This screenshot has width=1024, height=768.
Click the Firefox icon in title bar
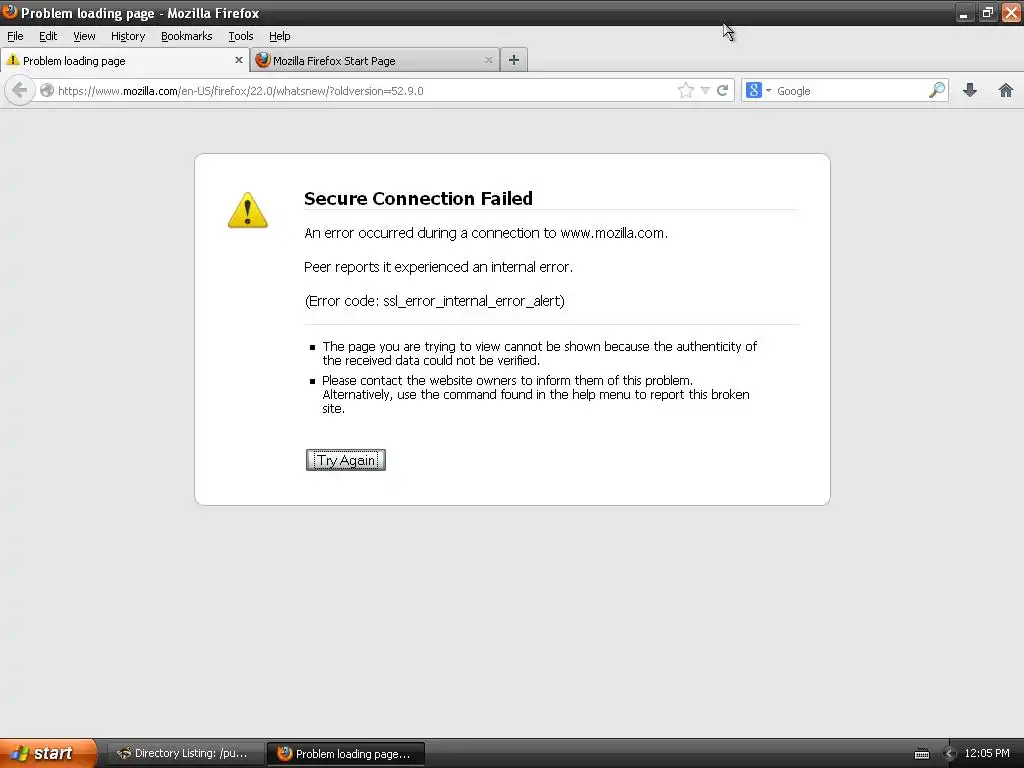[9, 11]
